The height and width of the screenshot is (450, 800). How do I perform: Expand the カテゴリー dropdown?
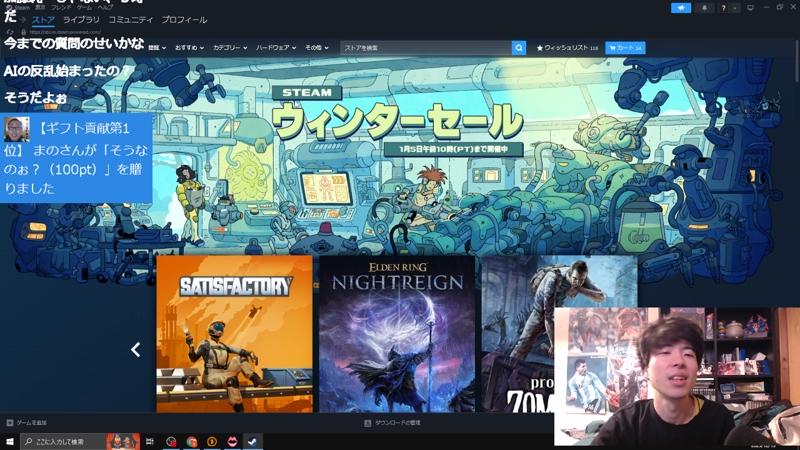pos(230,47)
